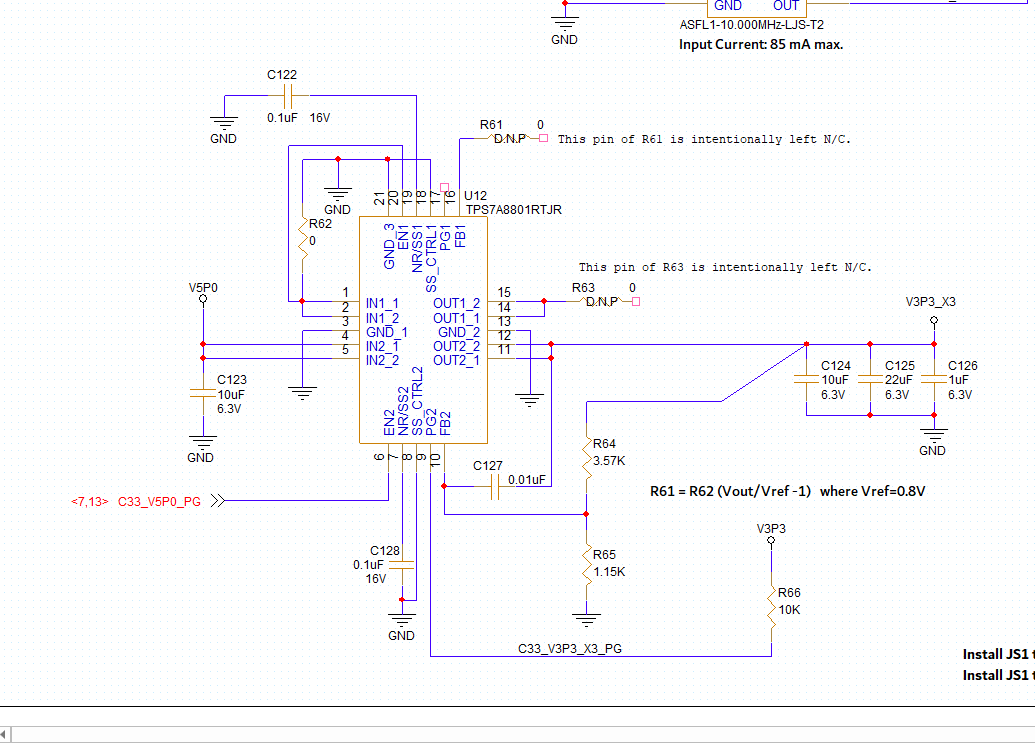
Task: Click pin name OUT2_2 on U12
Action: pyautogui.click(x=456, y=346)
